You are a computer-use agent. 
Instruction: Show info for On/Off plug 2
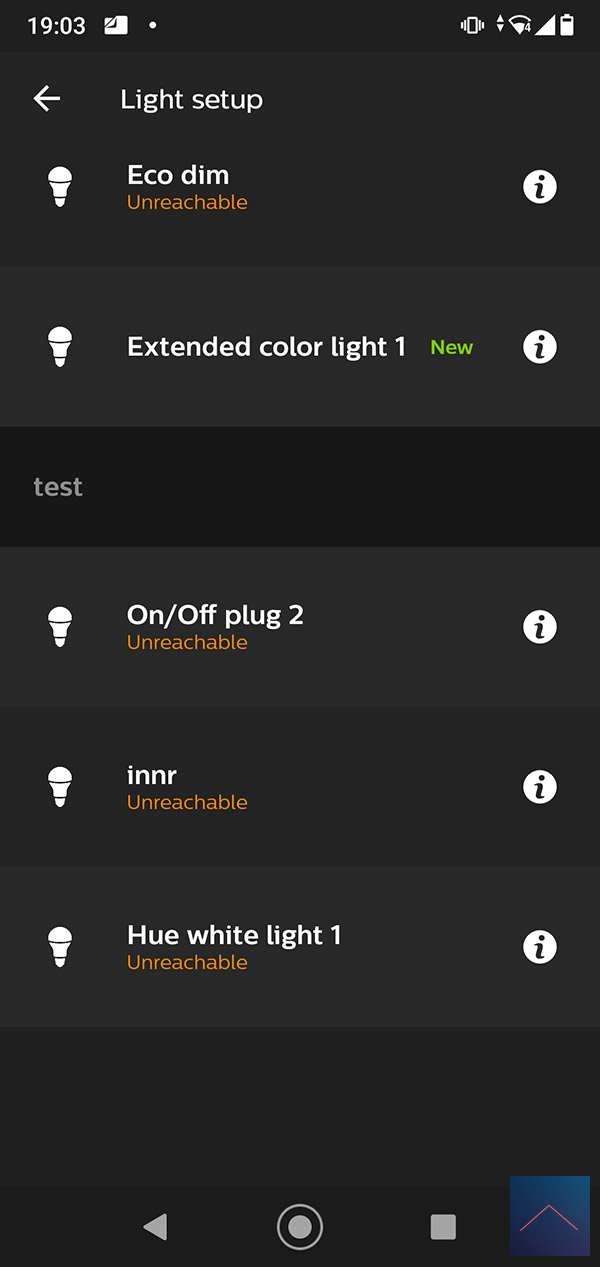pos(540,627)
